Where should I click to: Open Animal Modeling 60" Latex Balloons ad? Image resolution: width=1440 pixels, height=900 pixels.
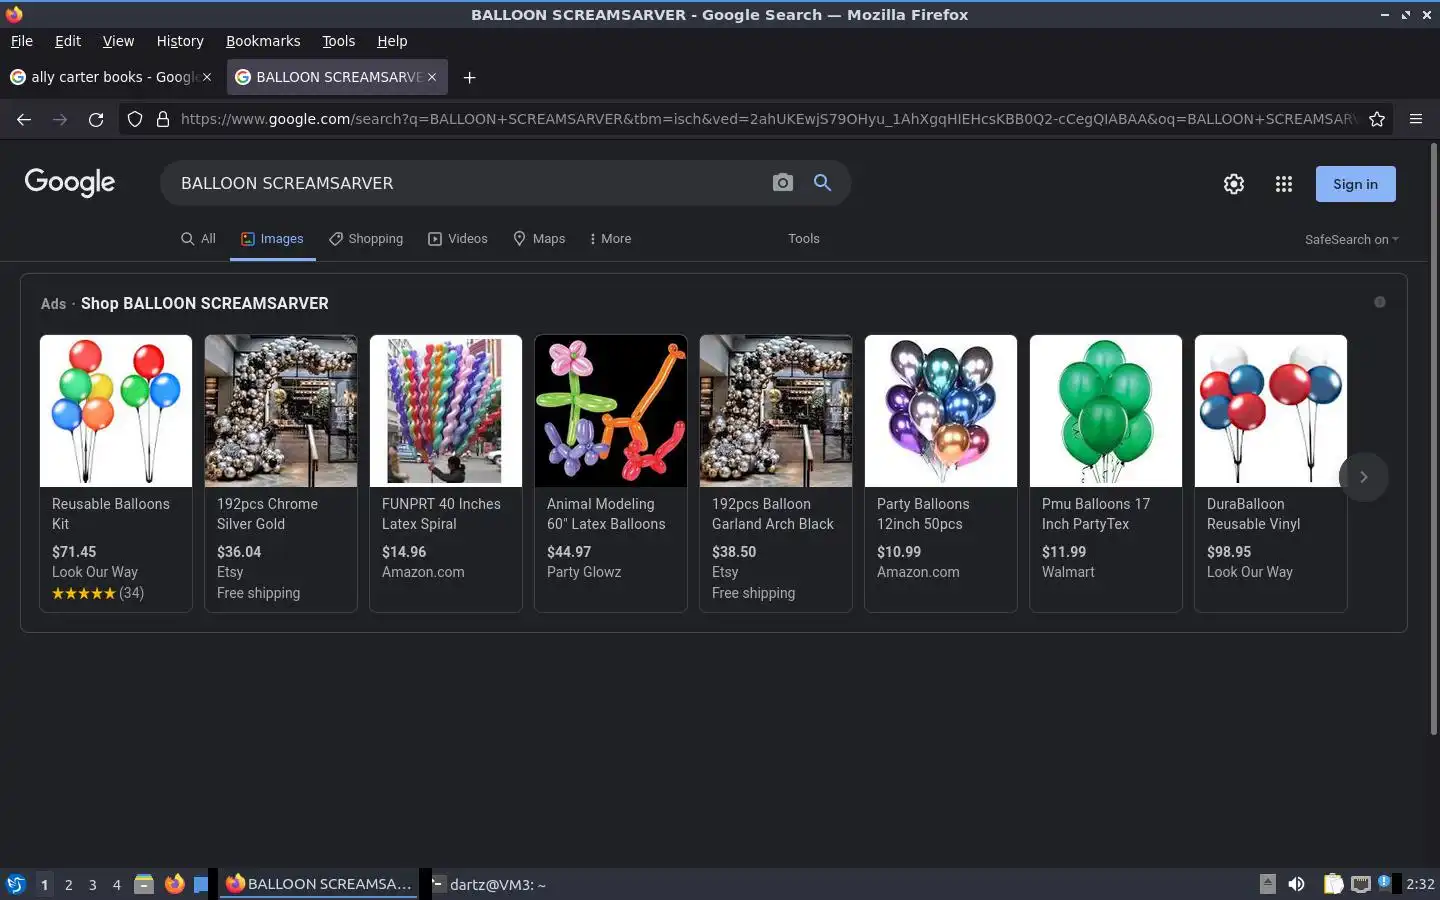point(611,473)
